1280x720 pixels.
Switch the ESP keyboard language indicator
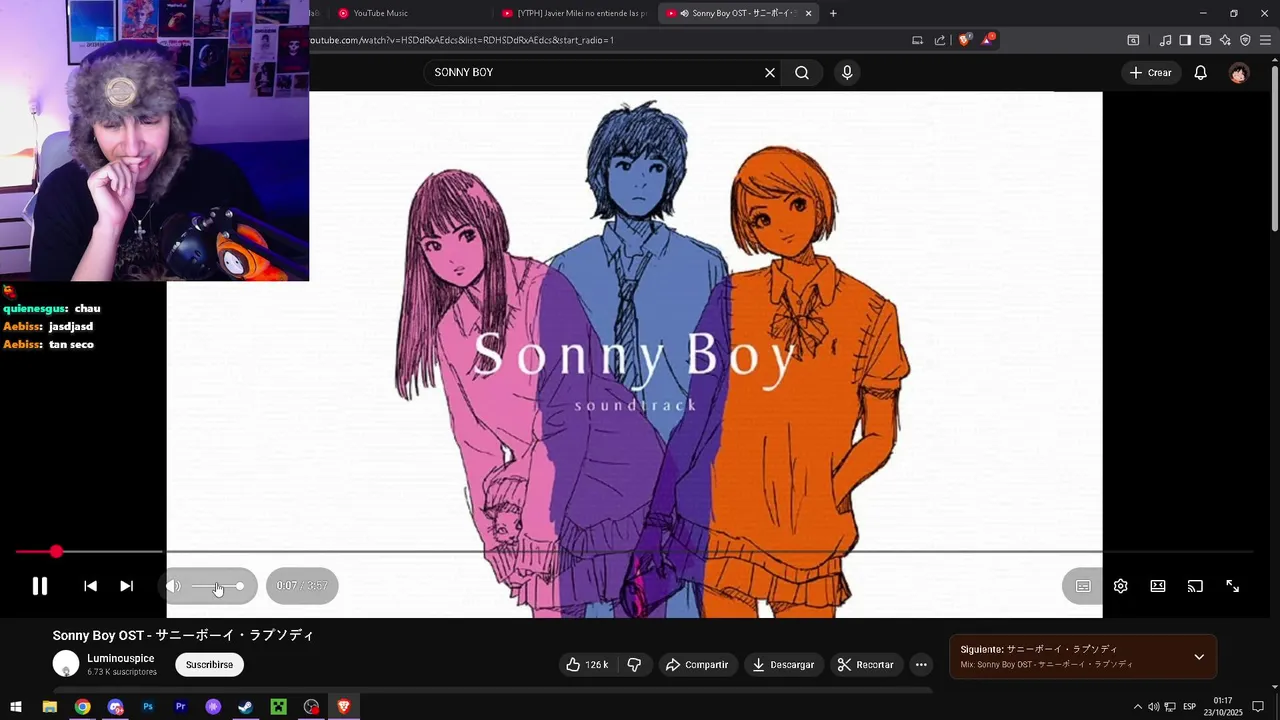(x=1190, y=707)
